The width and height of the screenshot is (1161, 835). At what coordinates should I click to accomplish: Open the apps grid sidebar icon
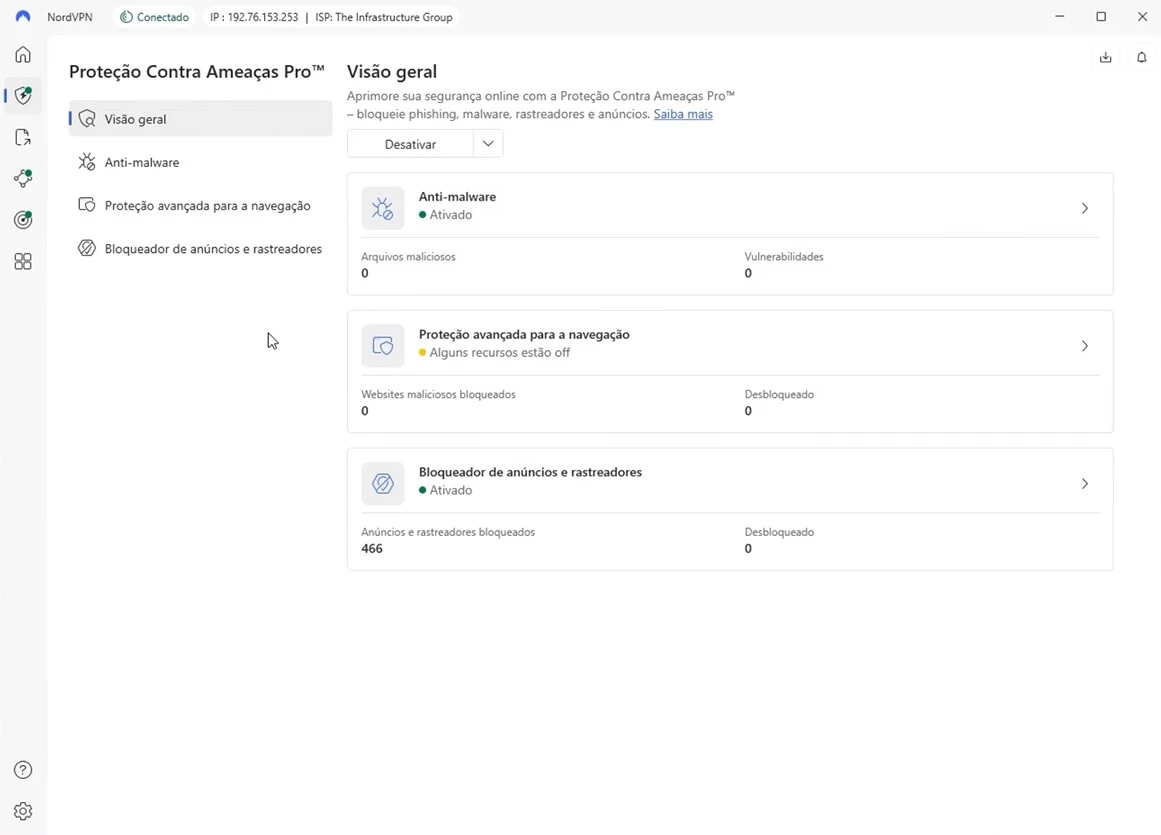click(x=23, y=261)
